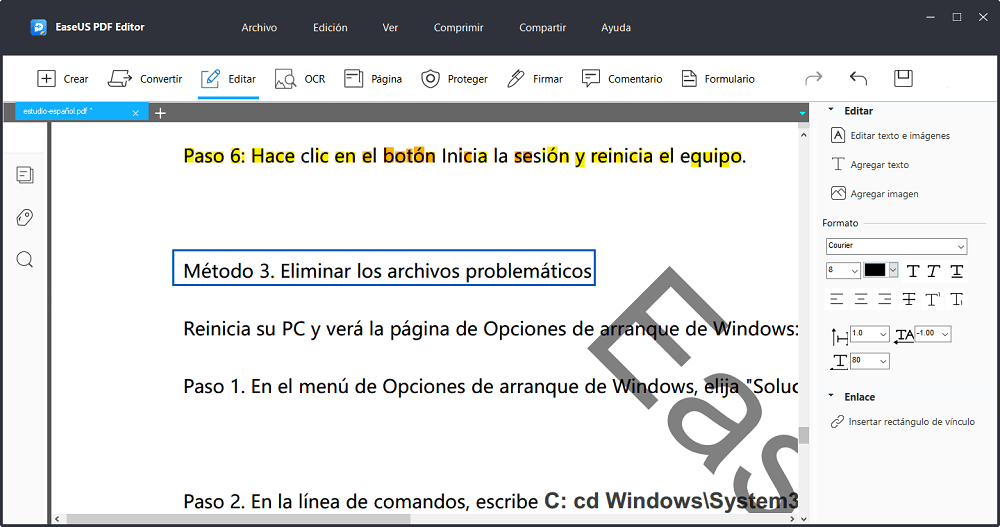Click the vertical scrollbar thumb
The height and width of the screenshot is (527, 1000).
804,435
